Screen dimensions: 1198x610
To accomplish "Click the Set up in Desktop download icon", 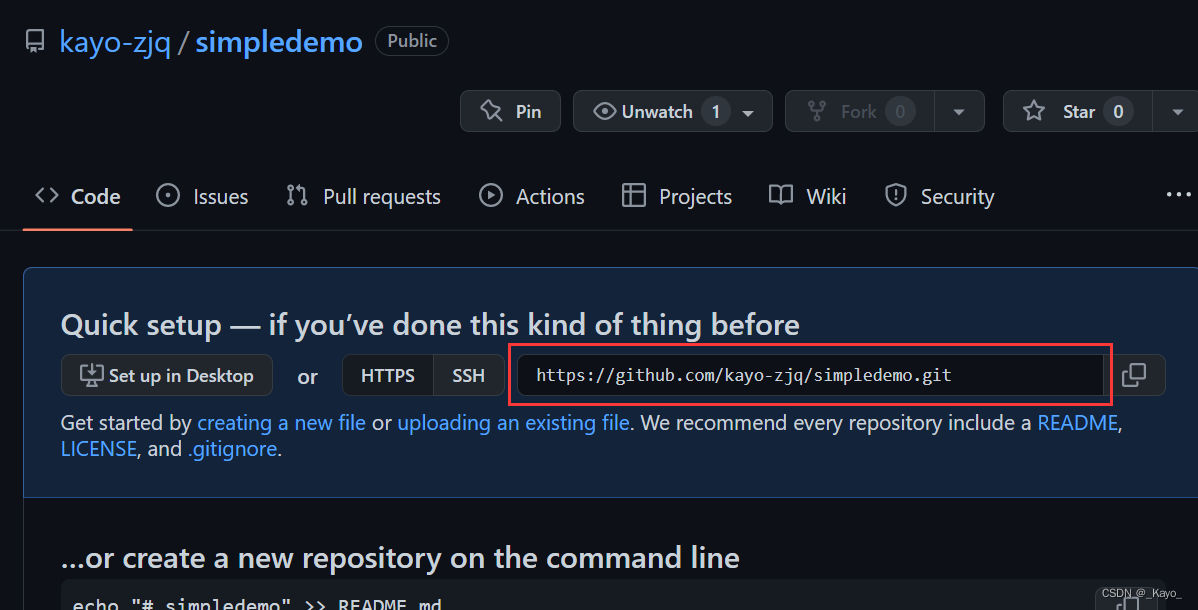I will tap(91, 375).
